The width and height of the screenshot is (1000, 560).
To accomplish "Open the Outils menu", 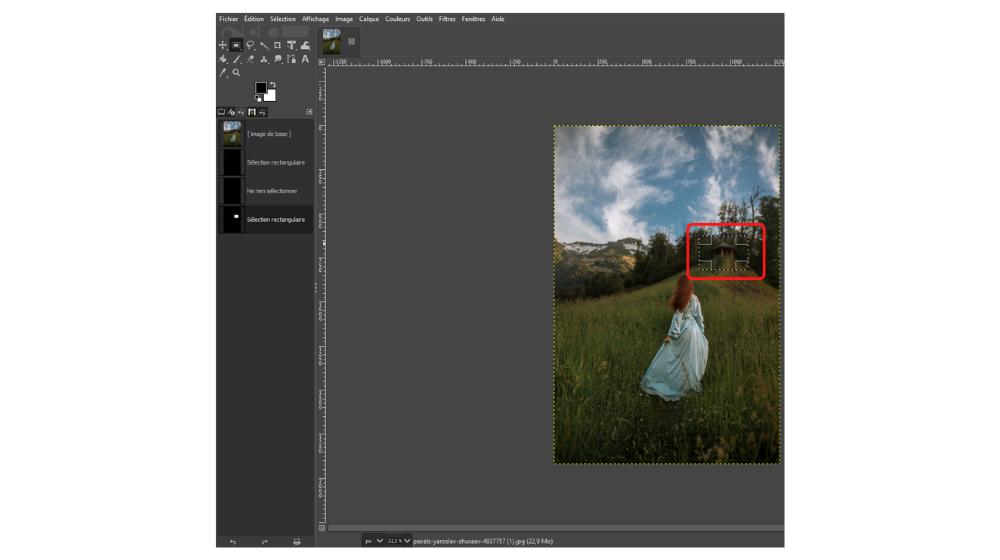I will tap(424, 19).
